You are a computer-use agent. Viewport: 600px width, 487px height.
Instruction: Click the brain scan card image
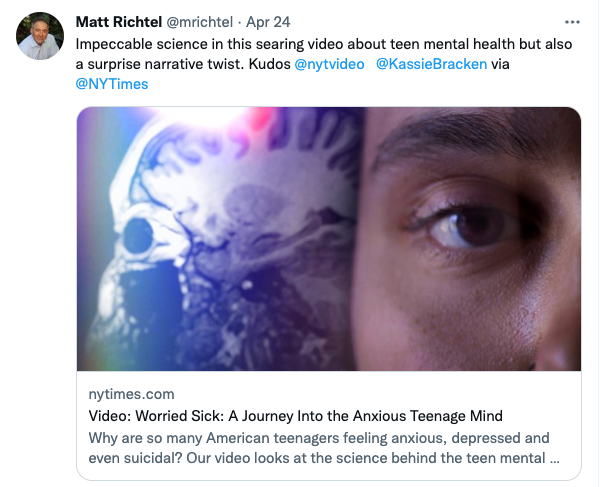tap(218, 239)
